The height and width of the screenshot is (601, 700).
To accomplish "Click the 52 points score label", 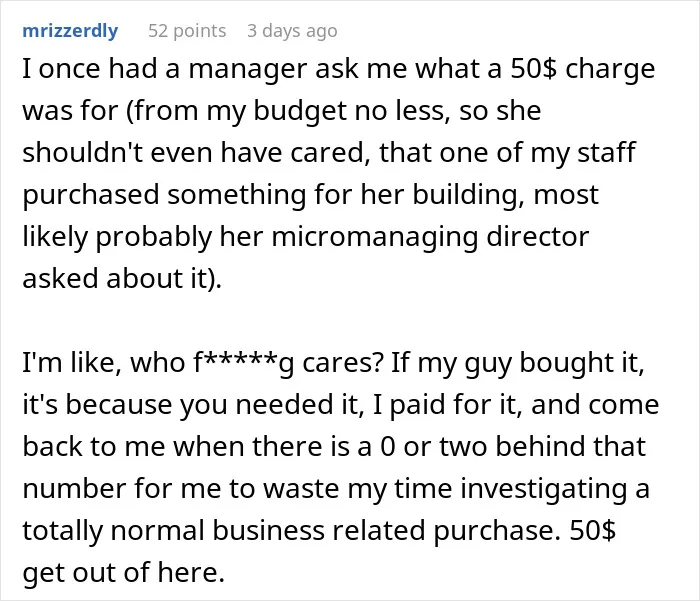I will pyautogui.click(x=187, y=31).
